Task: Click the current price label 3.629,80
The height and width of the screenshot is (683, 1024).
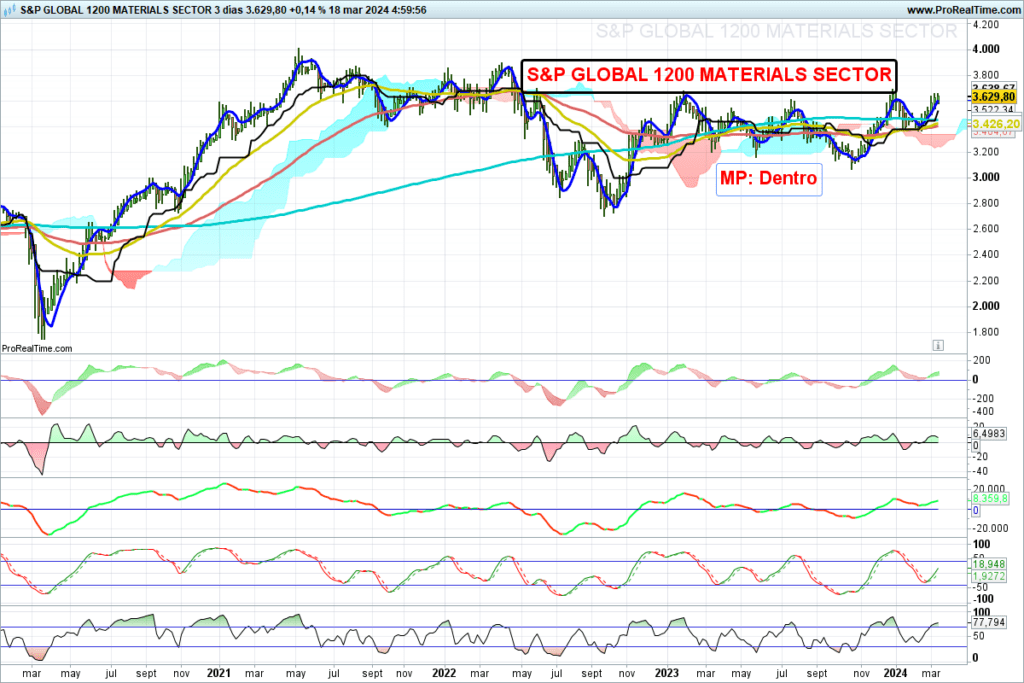Action: (993, 97)
